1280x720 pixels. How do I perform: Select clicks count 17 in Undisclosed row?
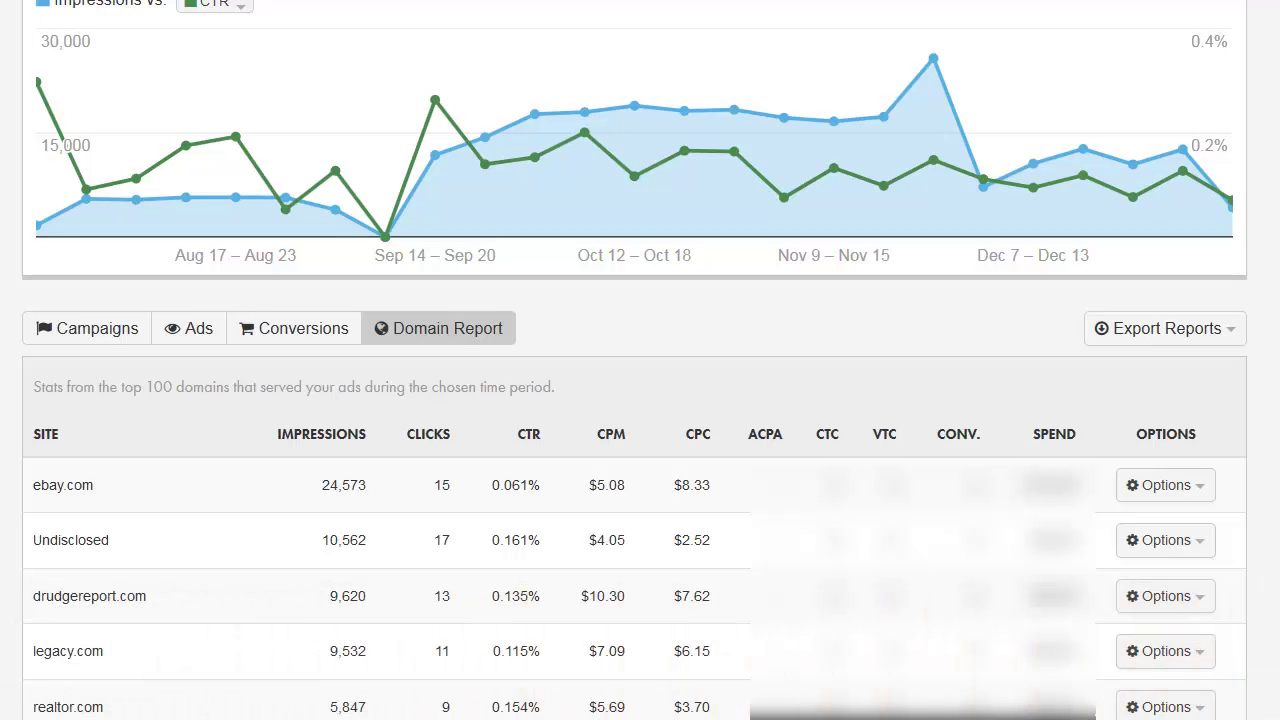point(442,540)
